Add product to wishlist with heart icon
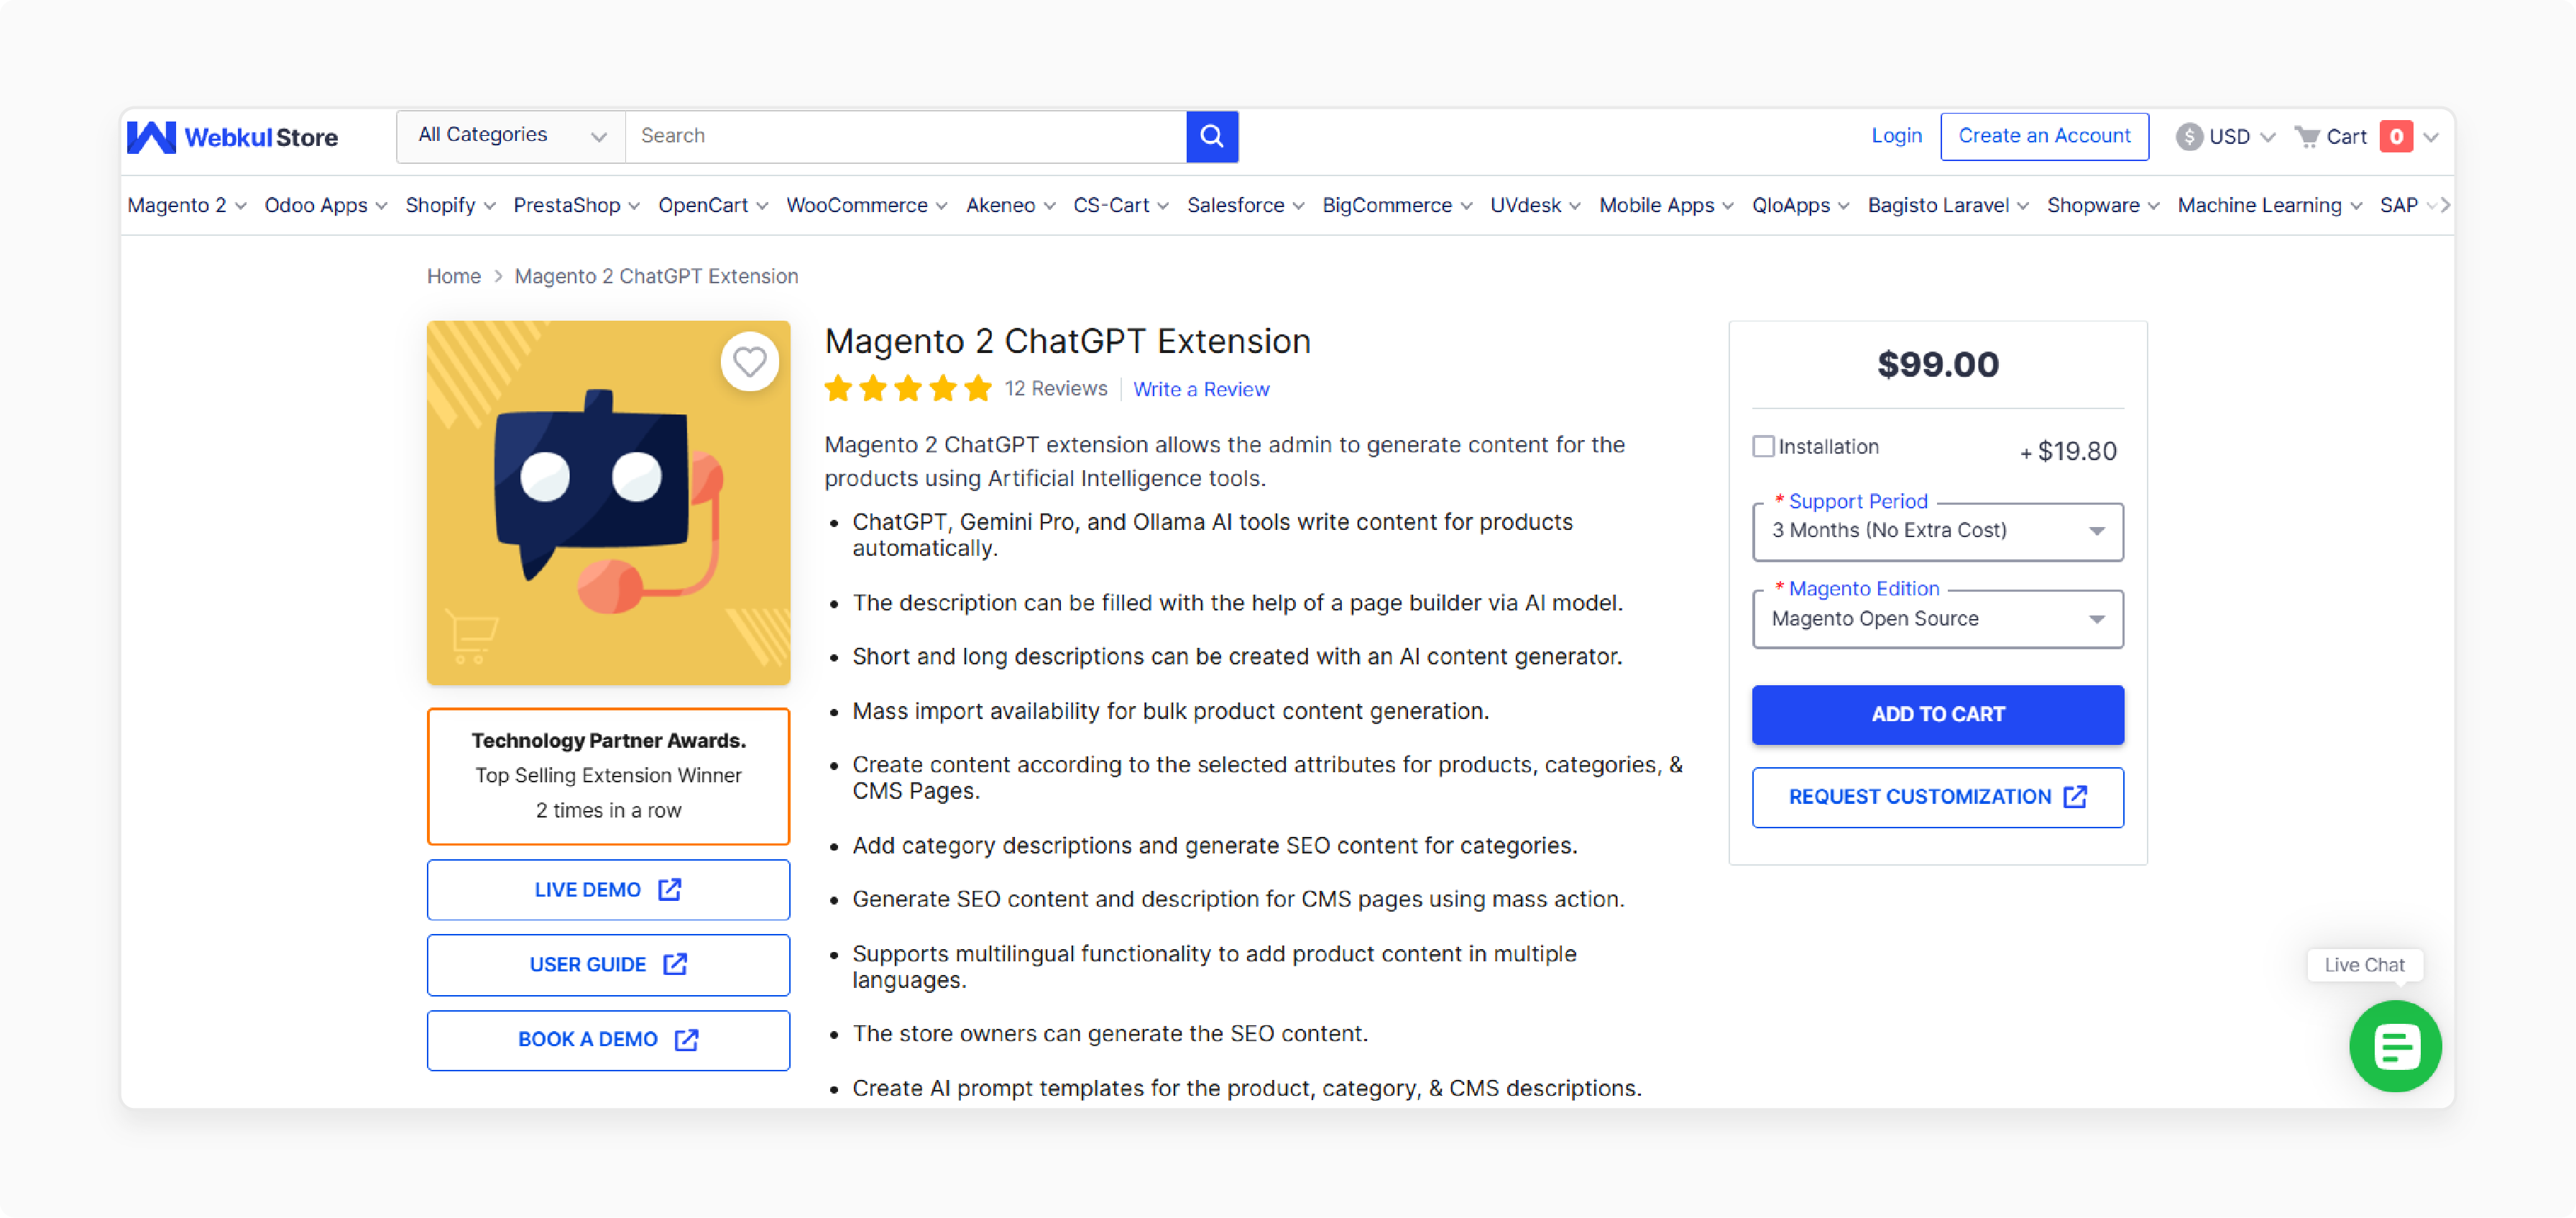The width and height of the screenshot is (2576, 1218). [x=749, y=362]
